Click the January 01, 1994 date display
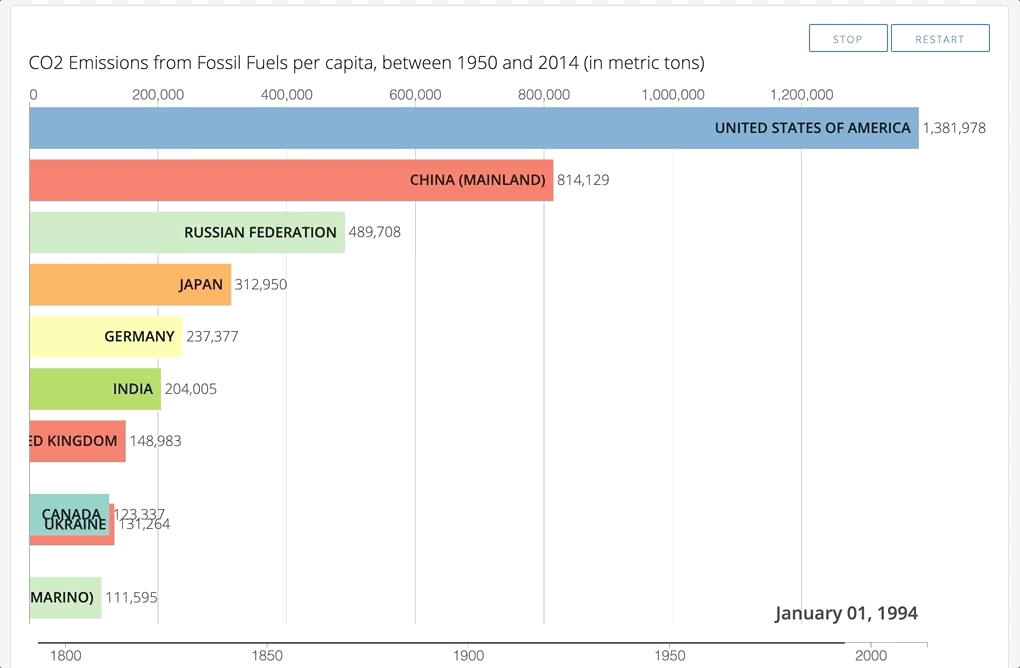1020x668 pixels. [x=847, y=613]
